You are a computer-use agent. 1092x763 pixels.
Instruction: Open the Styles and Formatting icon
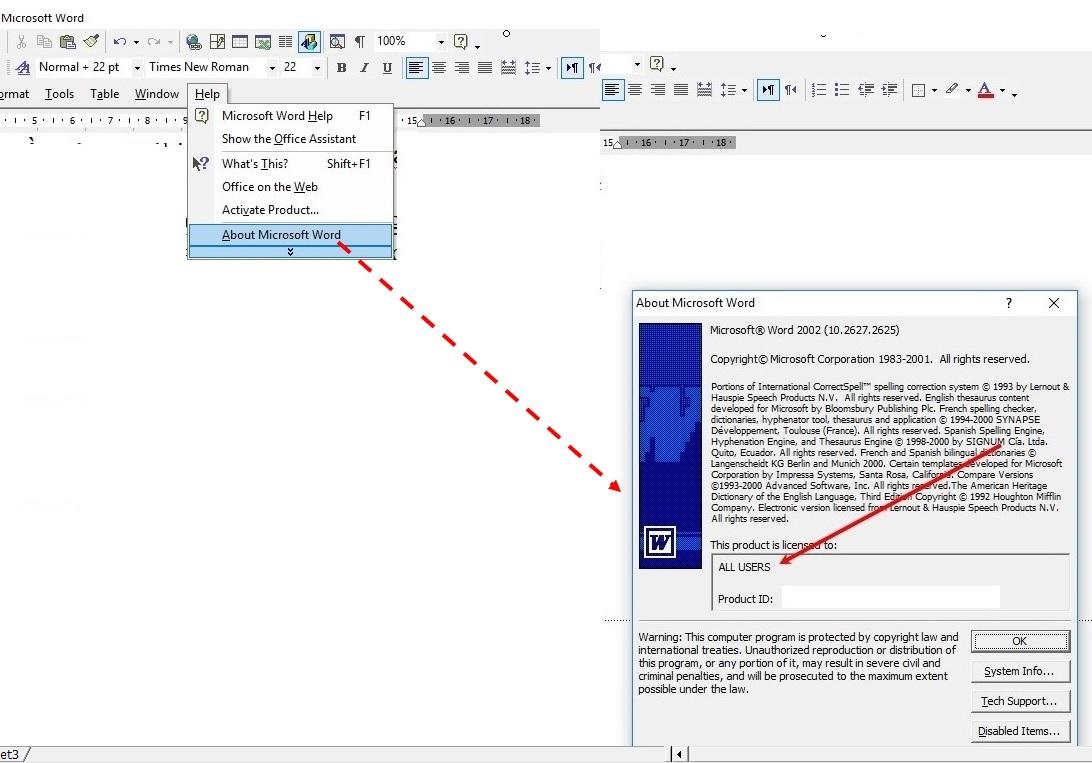tap(23, 68)
